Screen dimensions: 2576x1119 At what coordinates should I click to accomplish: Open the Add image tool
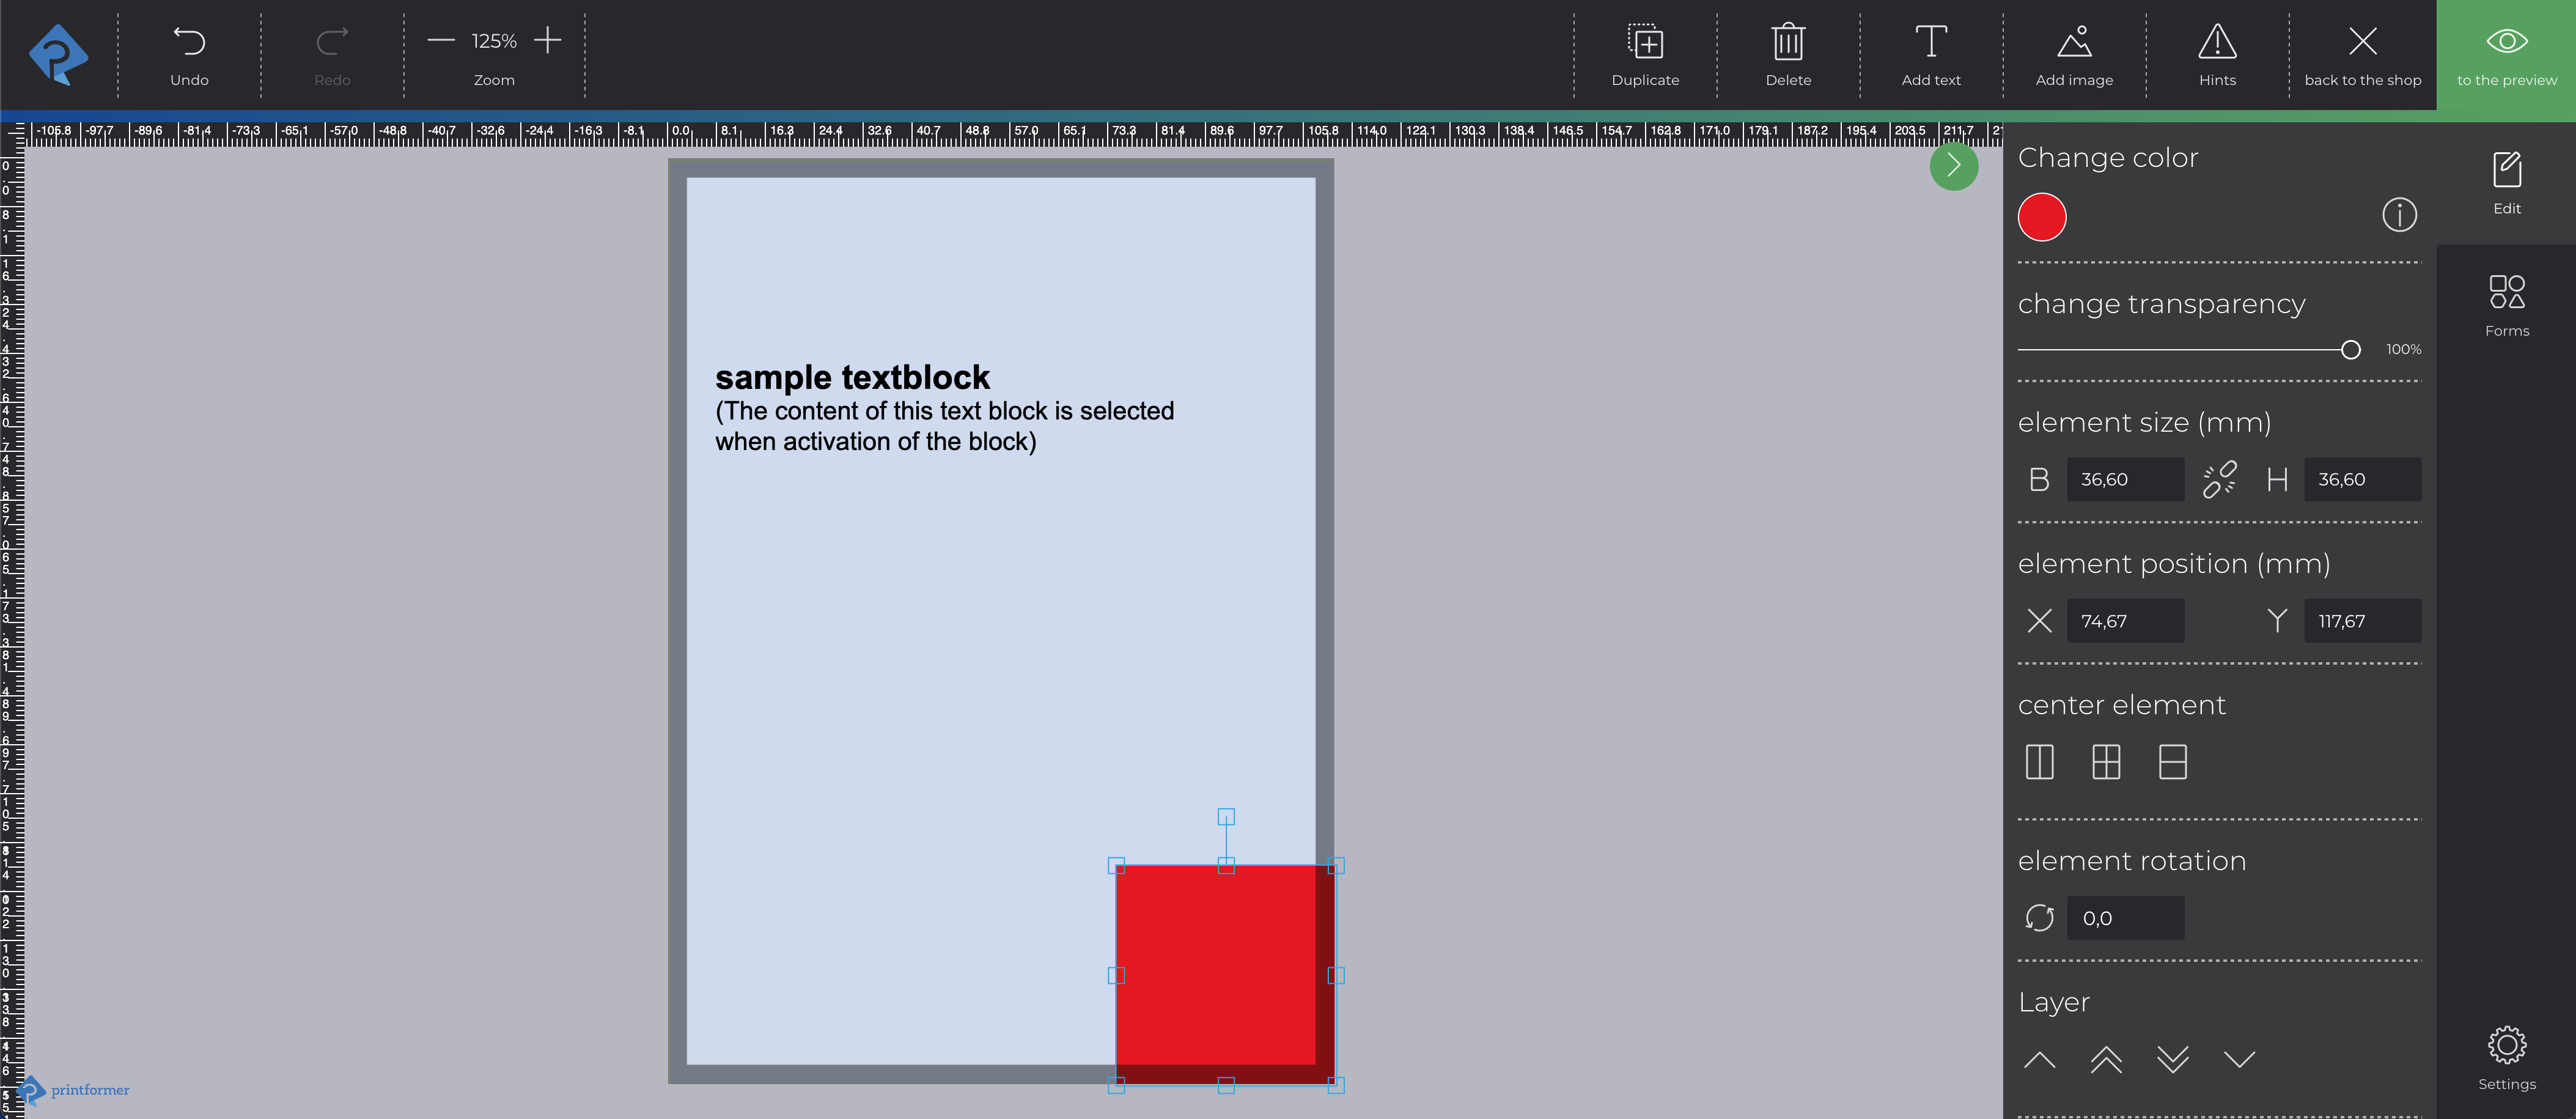[2074, 55]
